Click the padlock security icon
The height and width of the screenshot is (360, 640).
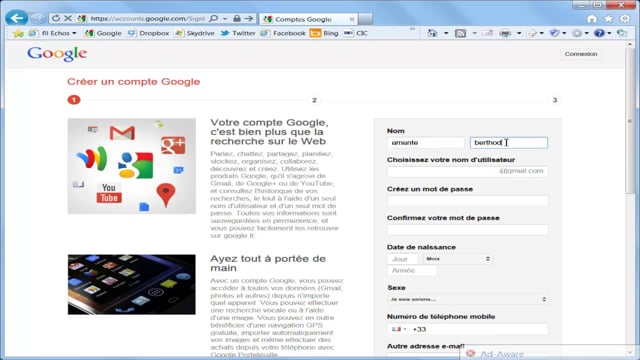coord(237,18)
